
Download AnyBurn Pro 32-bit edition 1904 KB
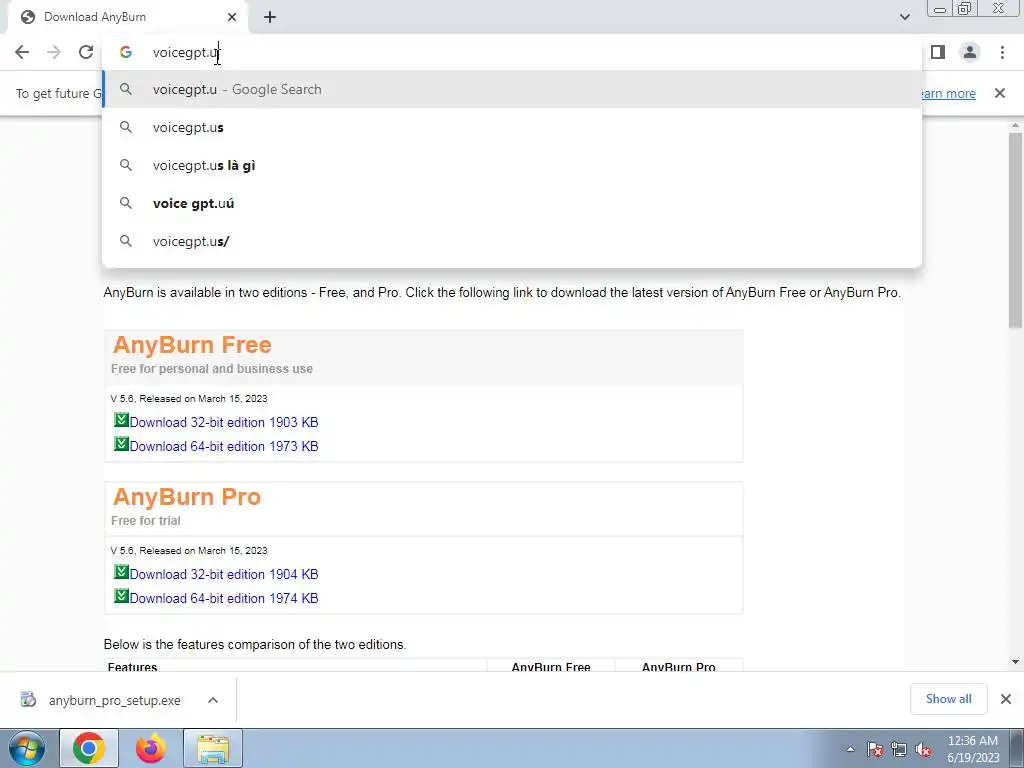point(224,575)
